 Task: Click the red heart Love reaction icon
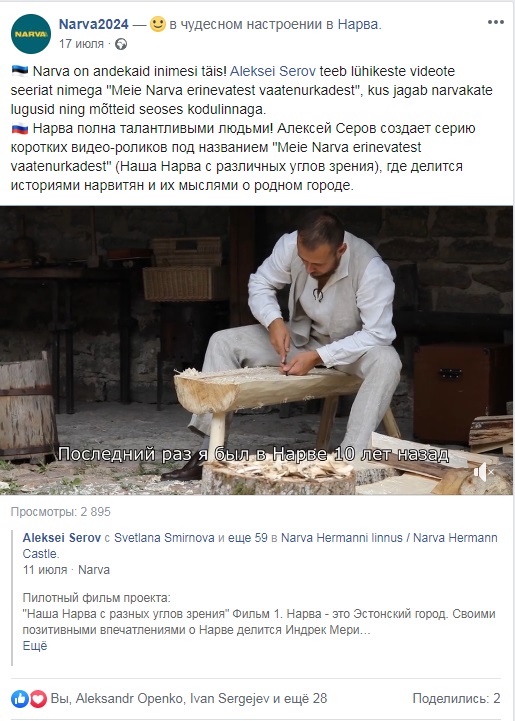38,699
